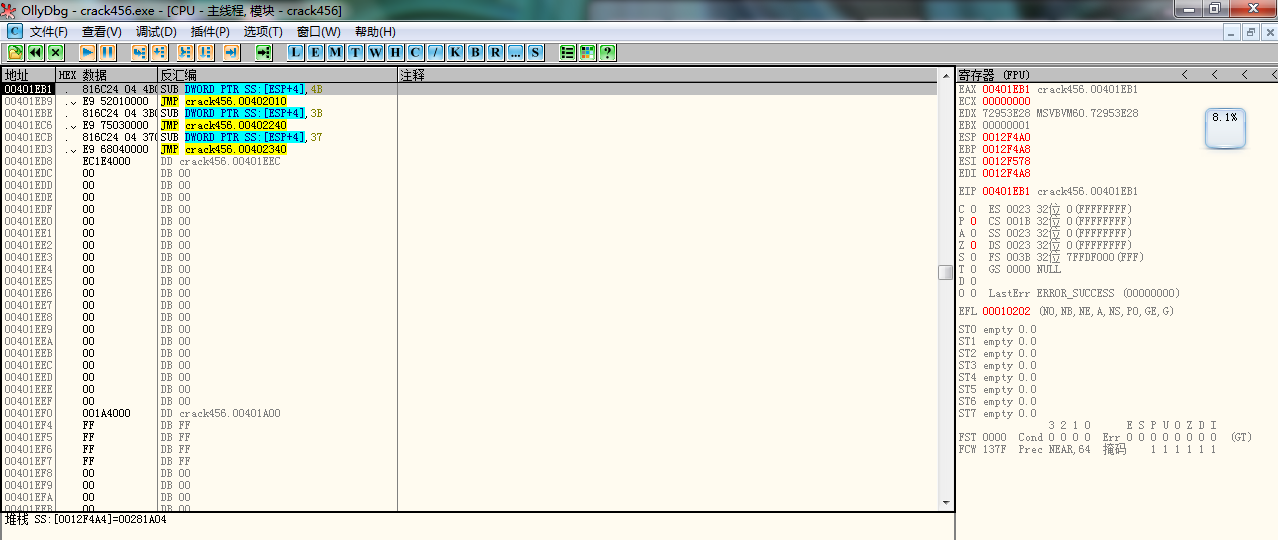
Task: Click the EAX register value 00401EB1
Action: click(x=1006, y=89)
